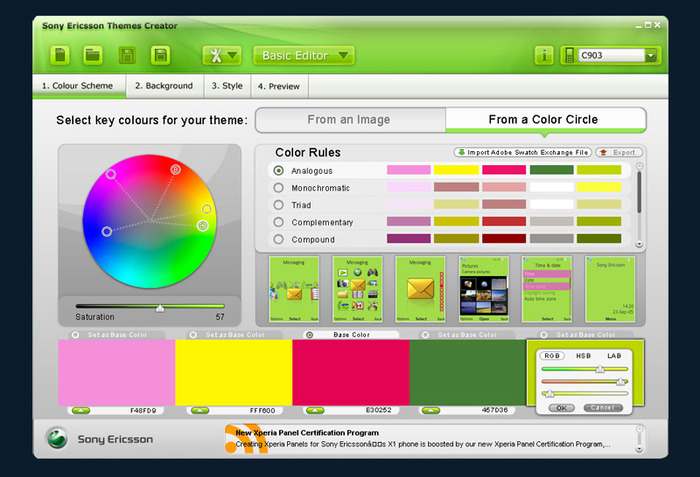Select the yellow-green handle on the color wheel
The height and width of the screenshot is (477, 700).
(203, 226)
